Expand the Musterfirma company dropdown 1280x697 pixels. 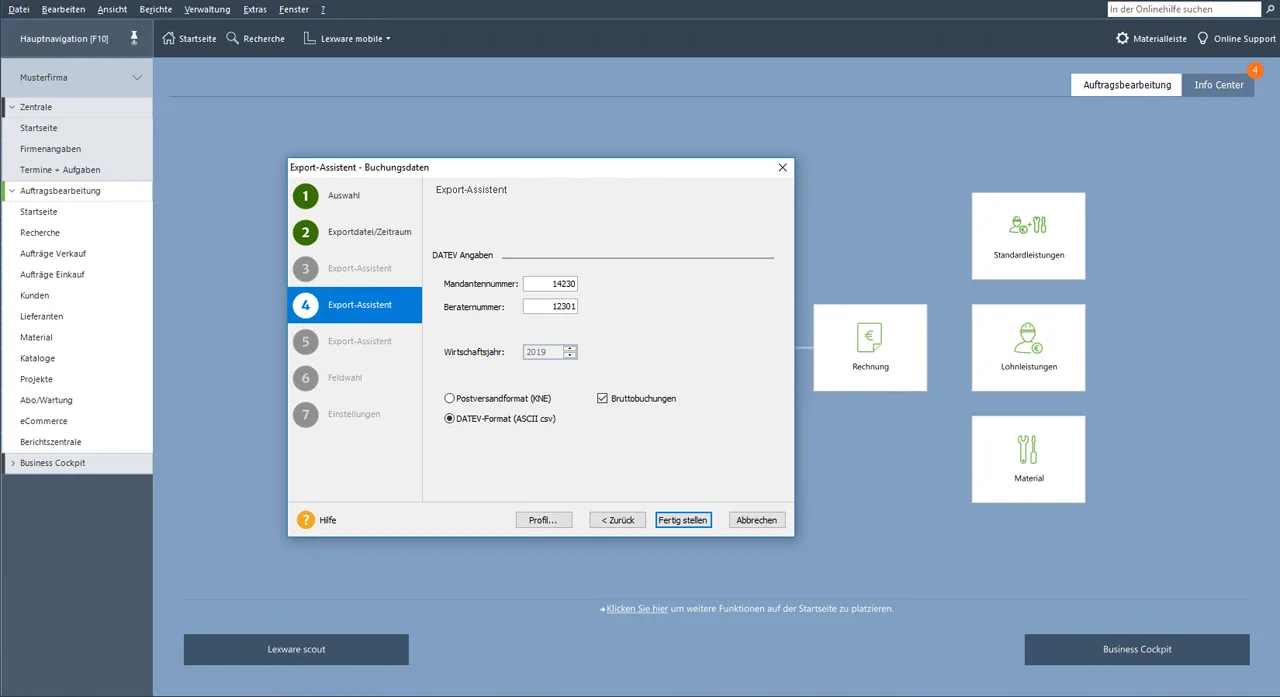click(137, 77)
